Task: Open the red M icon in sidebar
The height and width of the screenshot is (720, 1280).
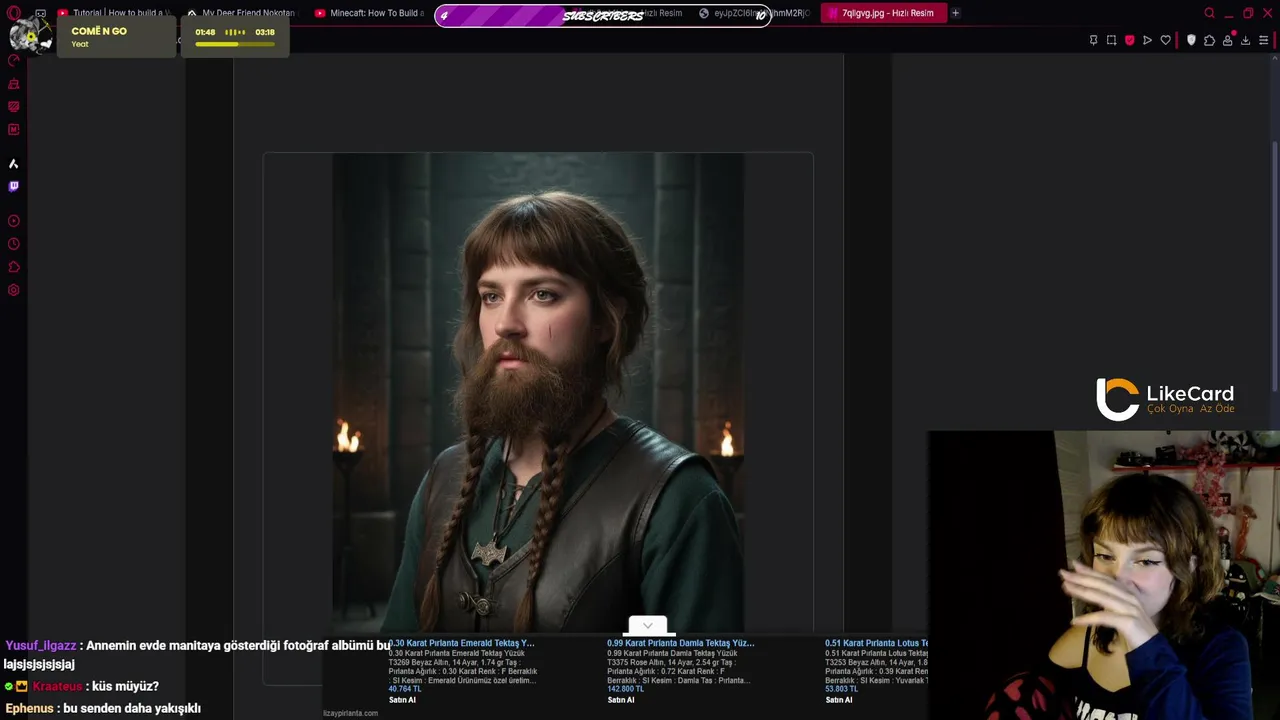Action: click(14, 130)
